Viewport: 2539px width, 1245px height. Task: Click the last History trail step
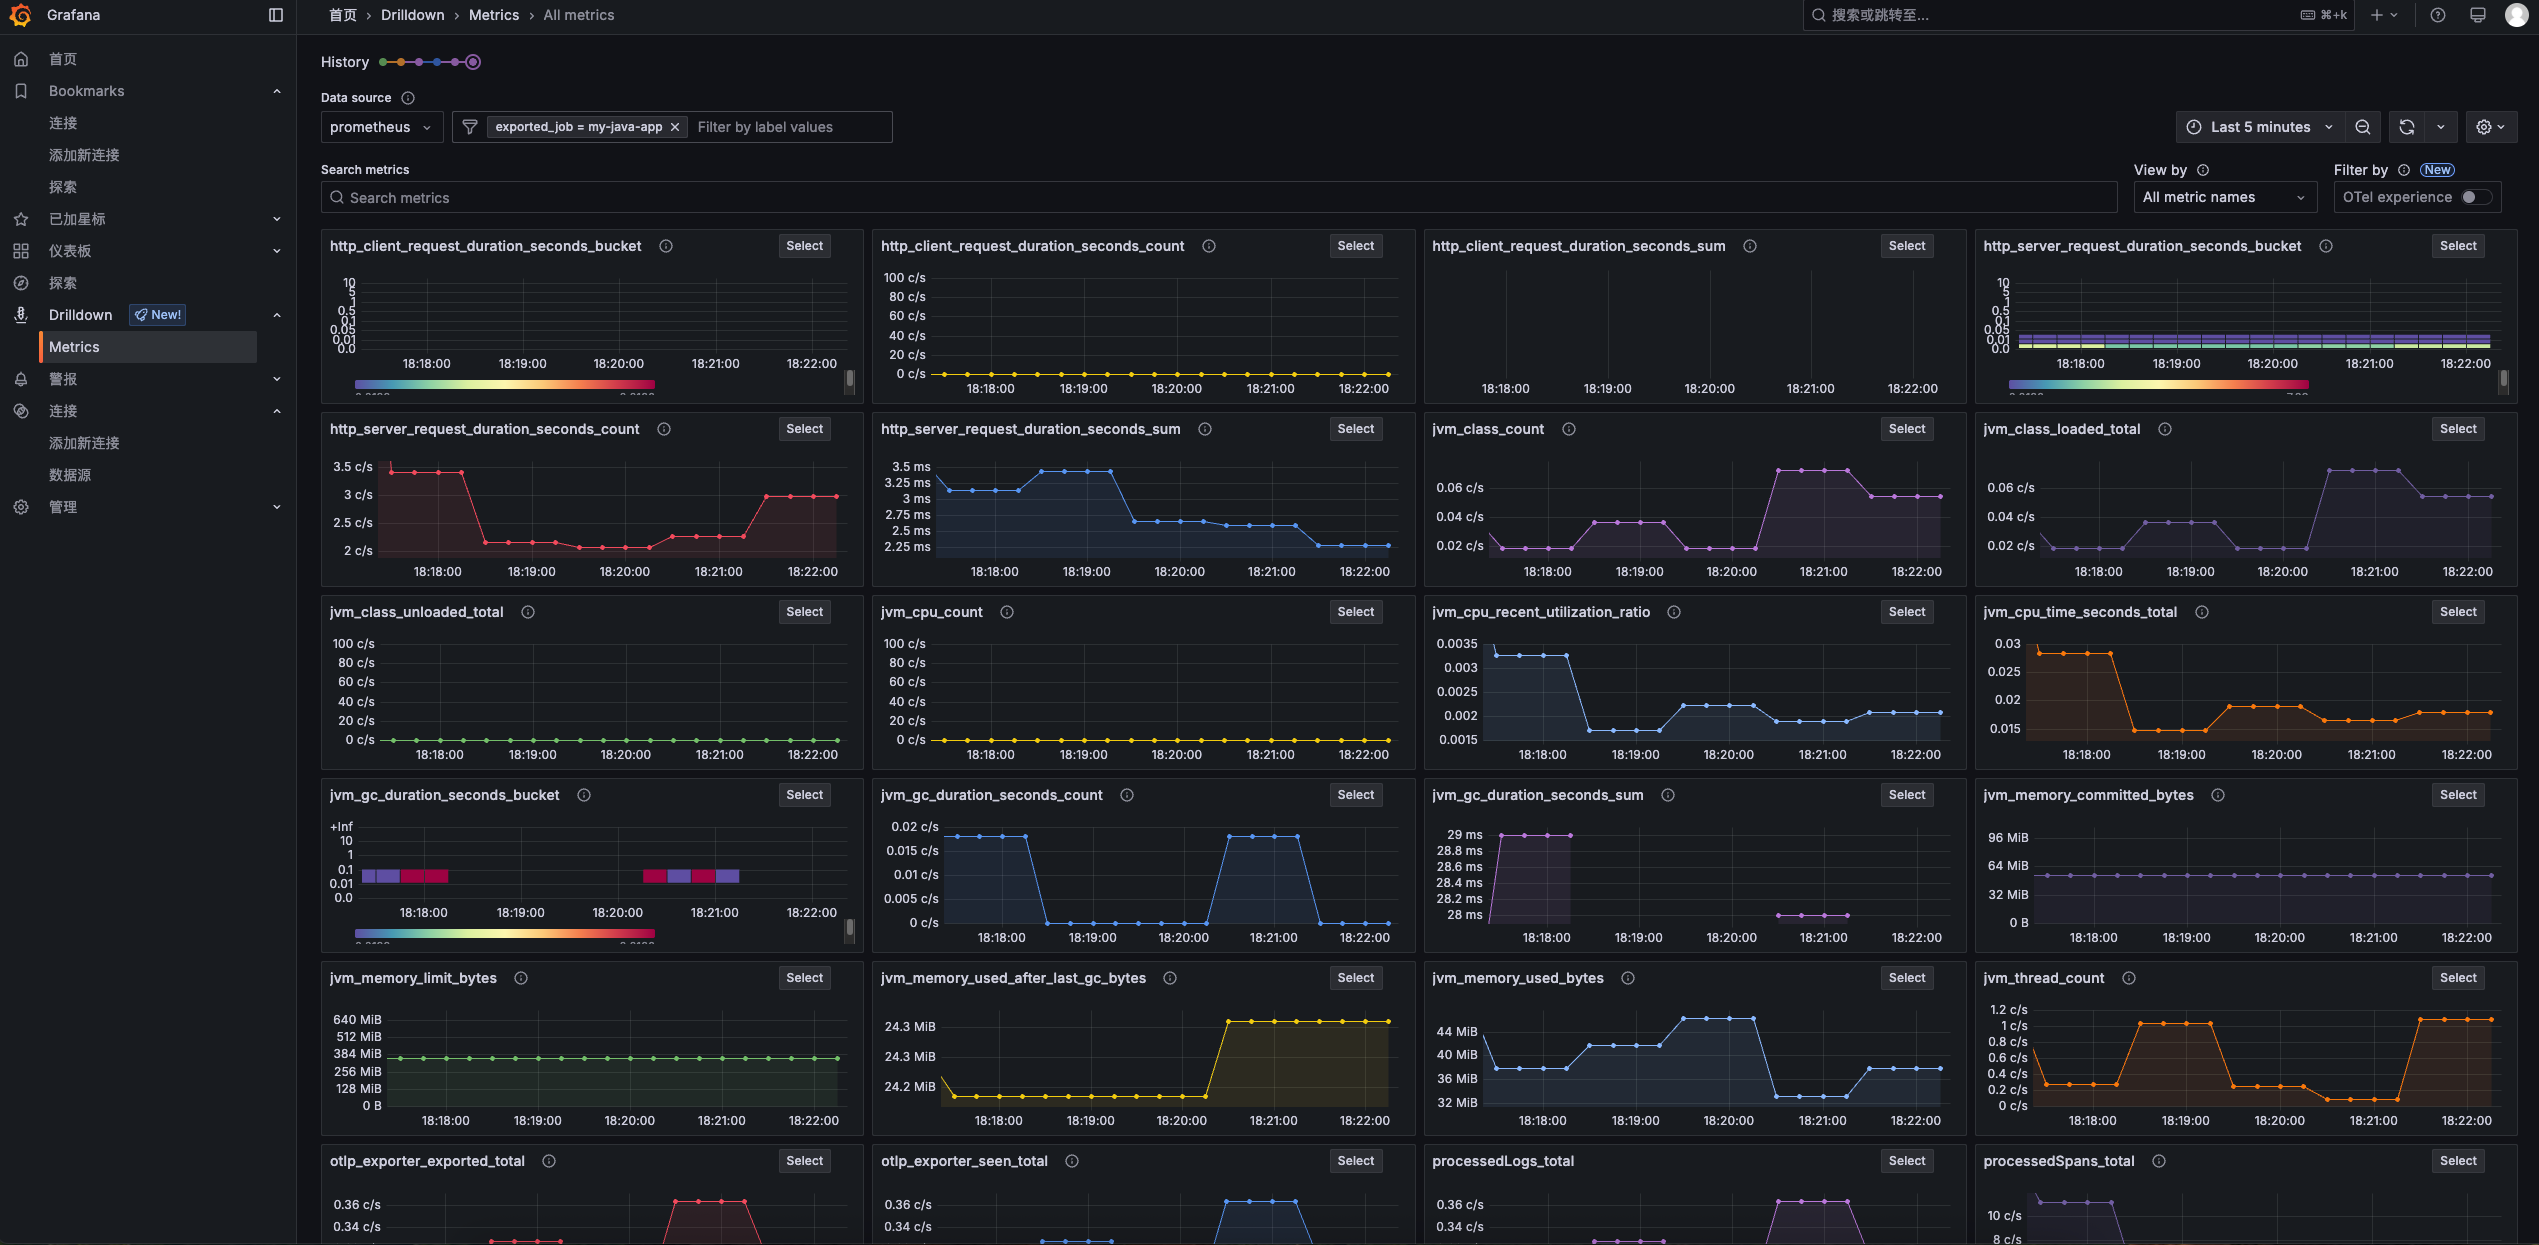point(474,62)
